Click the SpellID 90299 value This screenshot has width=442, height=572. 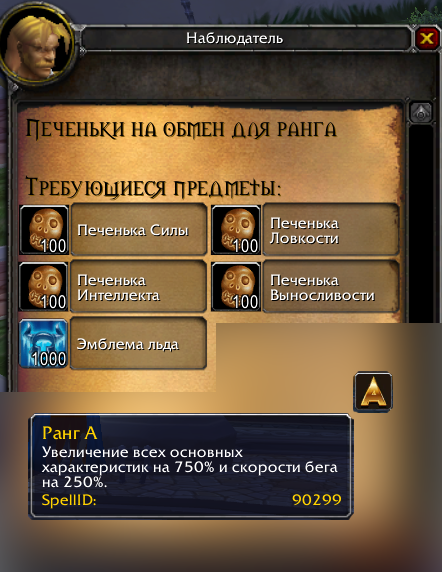tap(317, 499)
